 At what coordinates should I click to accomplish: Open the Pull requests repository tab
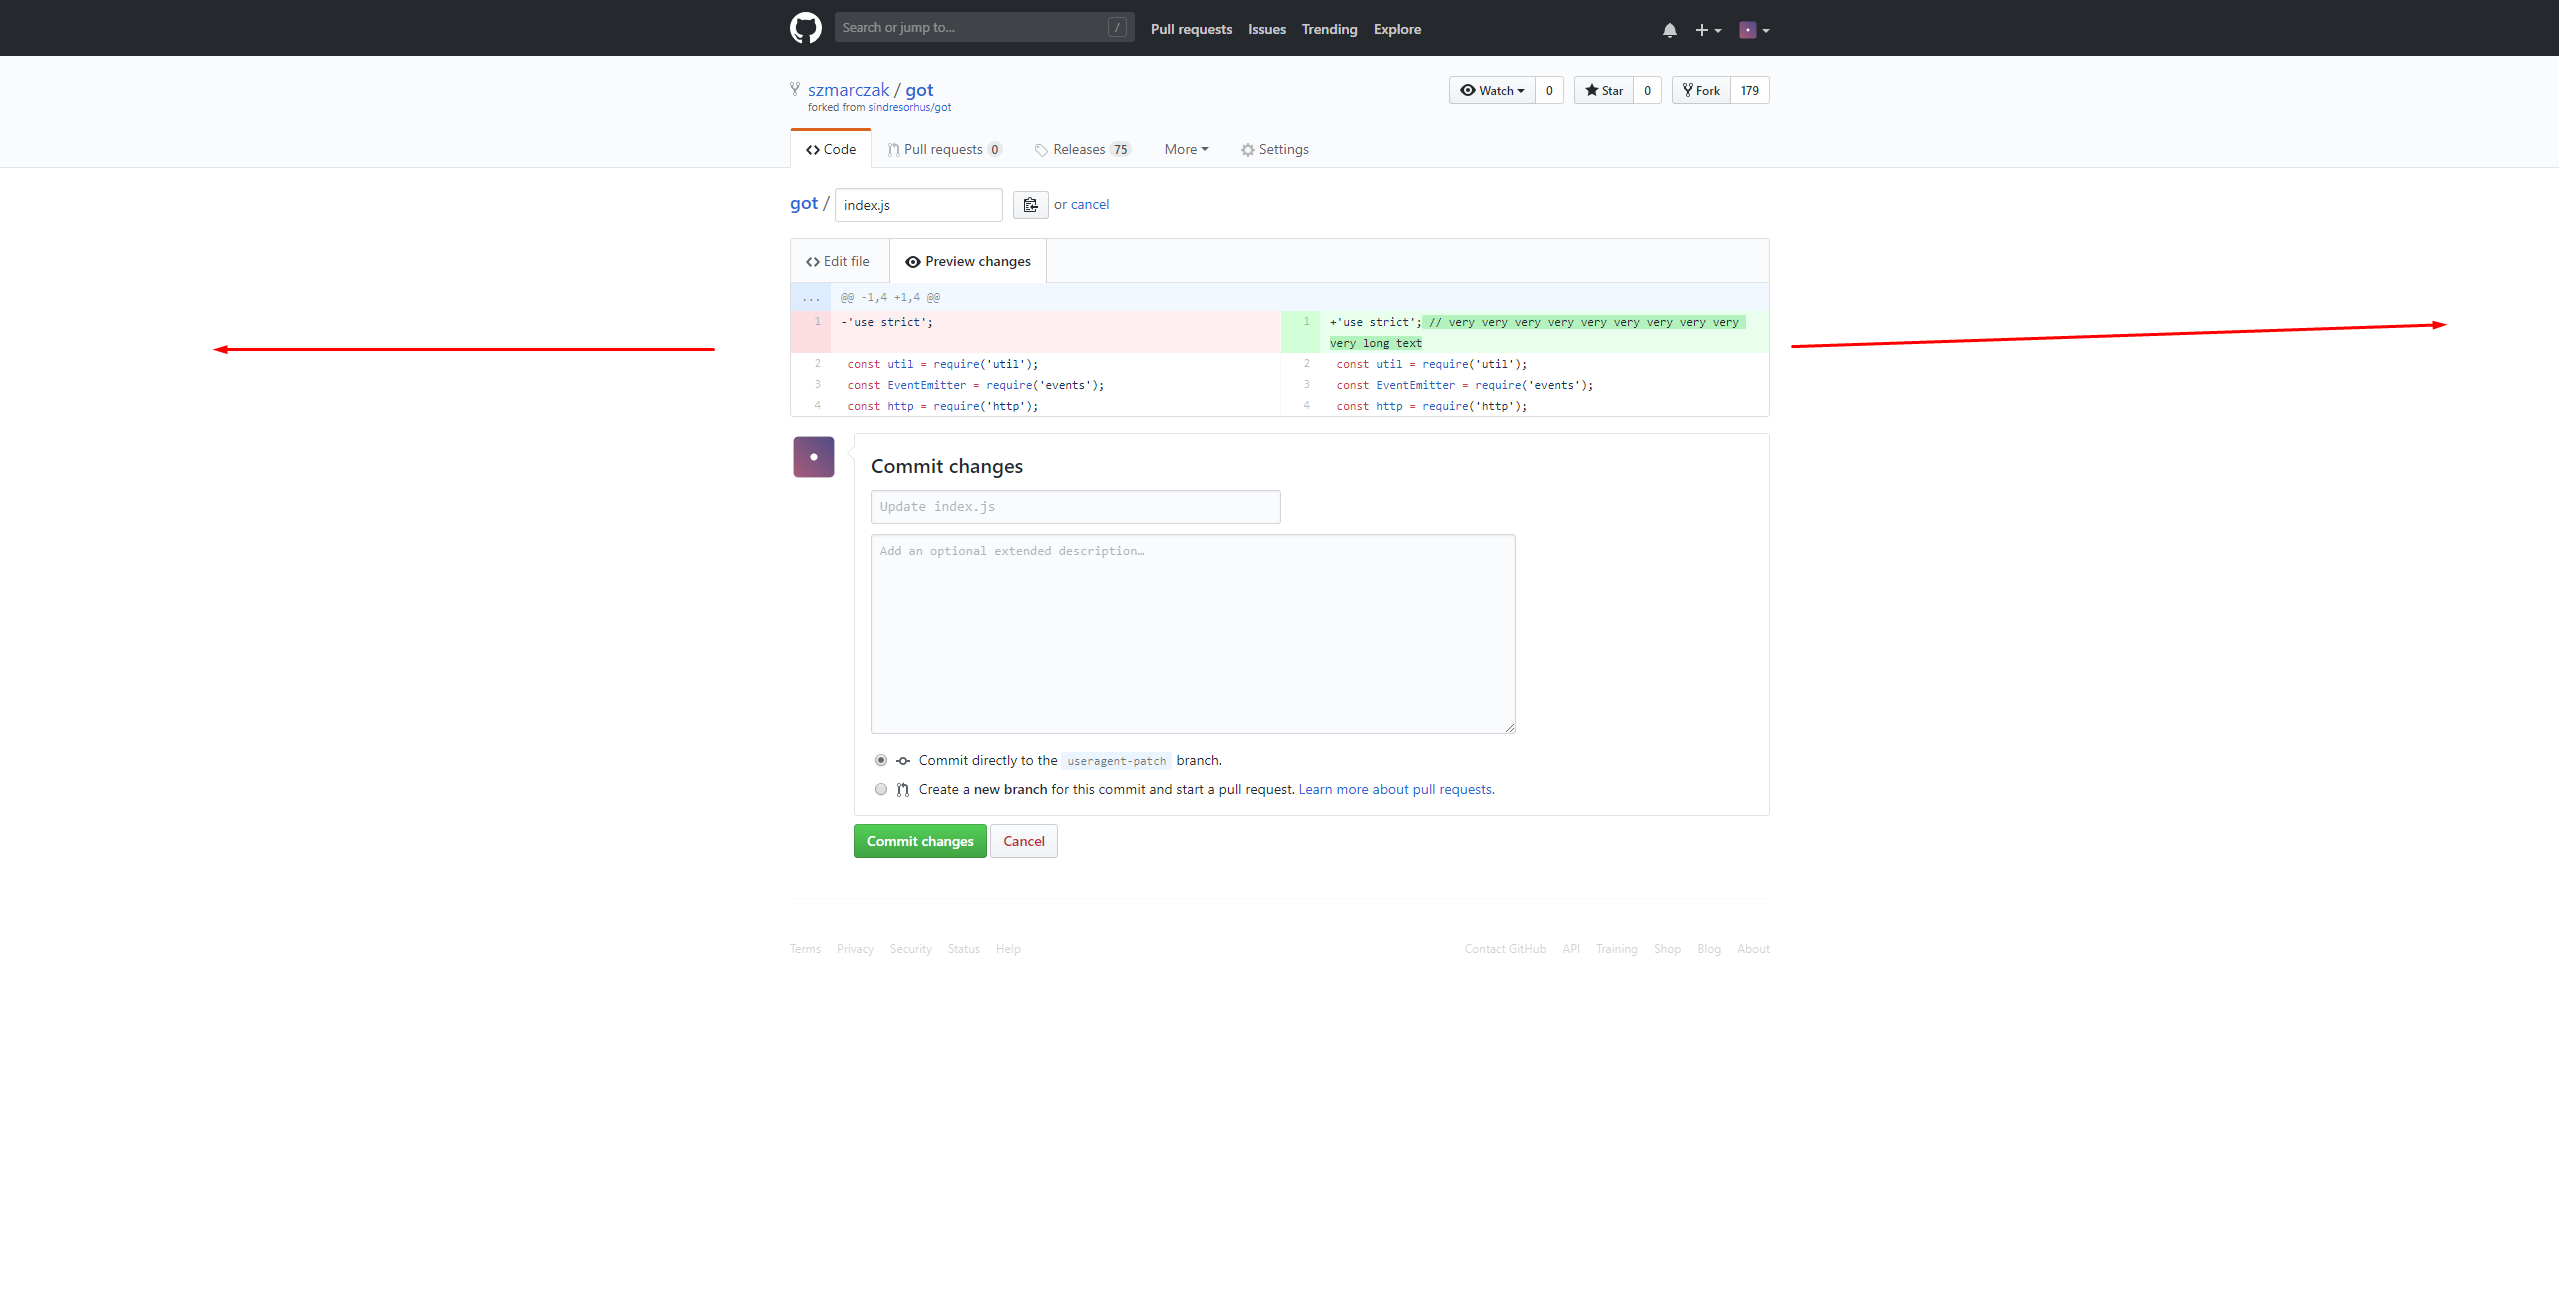(x=944, y=149)
